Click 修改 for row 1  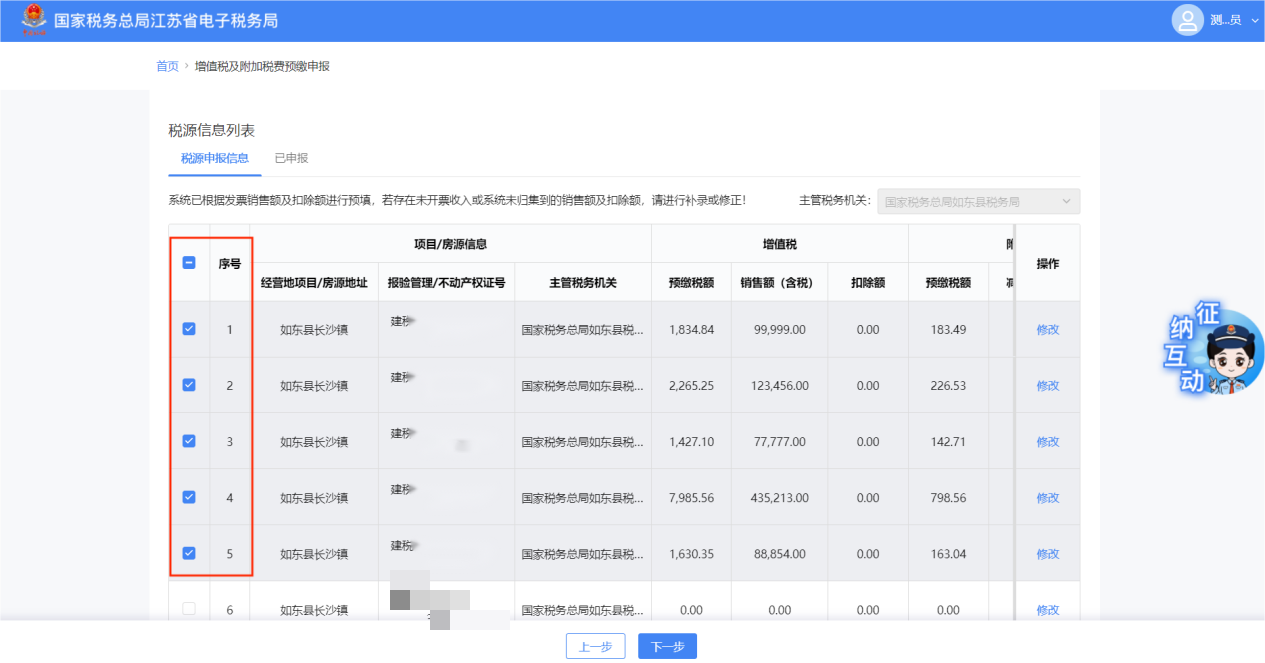click(x=1047, y=330)
